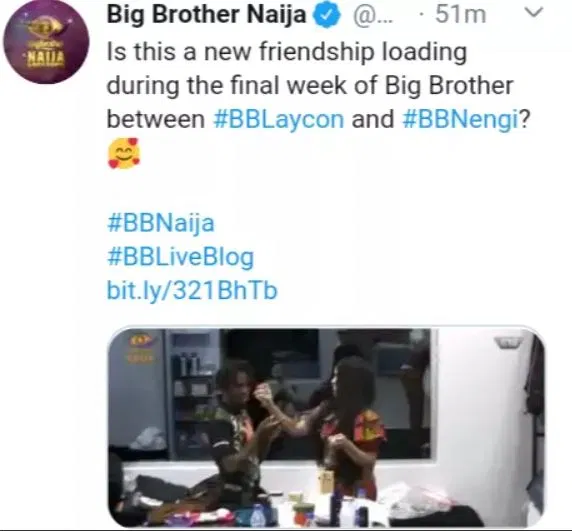This screenshot has height=531, width=572.
Task: Click the NAIJA text in avatar logo
Action: coord(46,57)
